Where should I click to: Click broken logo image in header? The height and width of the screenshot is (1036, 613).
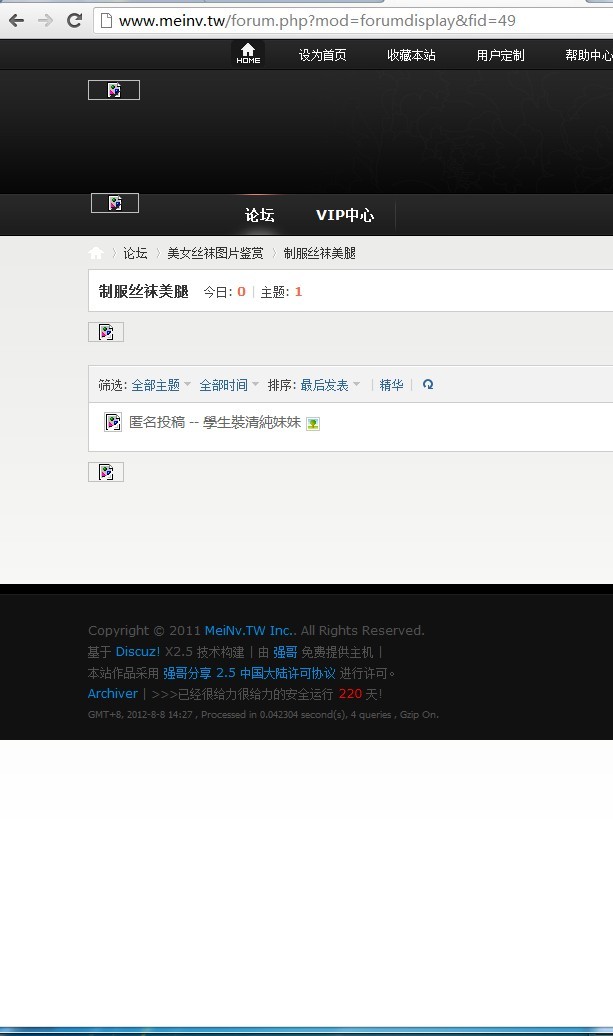coord(114,90)
